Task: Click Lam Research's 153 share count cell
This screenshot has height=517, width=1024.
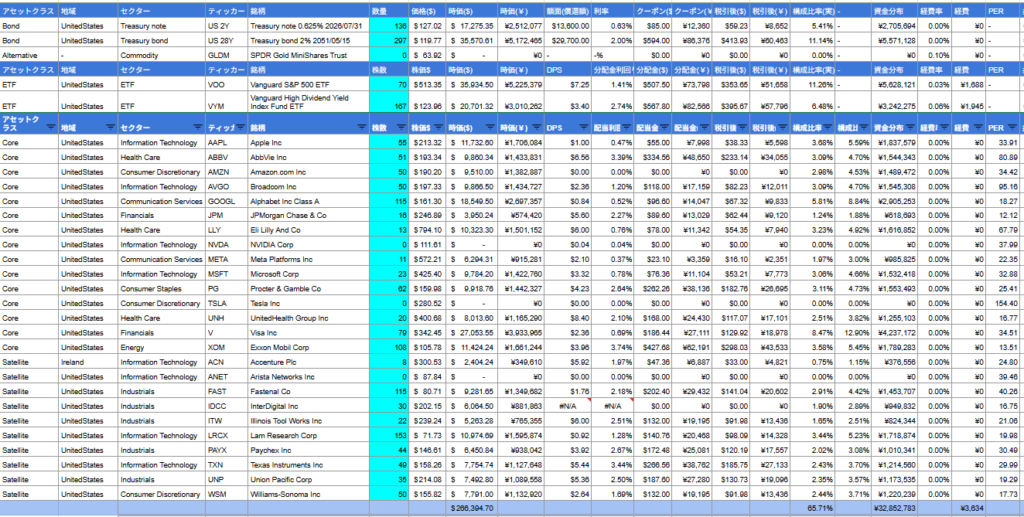Action: coord(389,435)
